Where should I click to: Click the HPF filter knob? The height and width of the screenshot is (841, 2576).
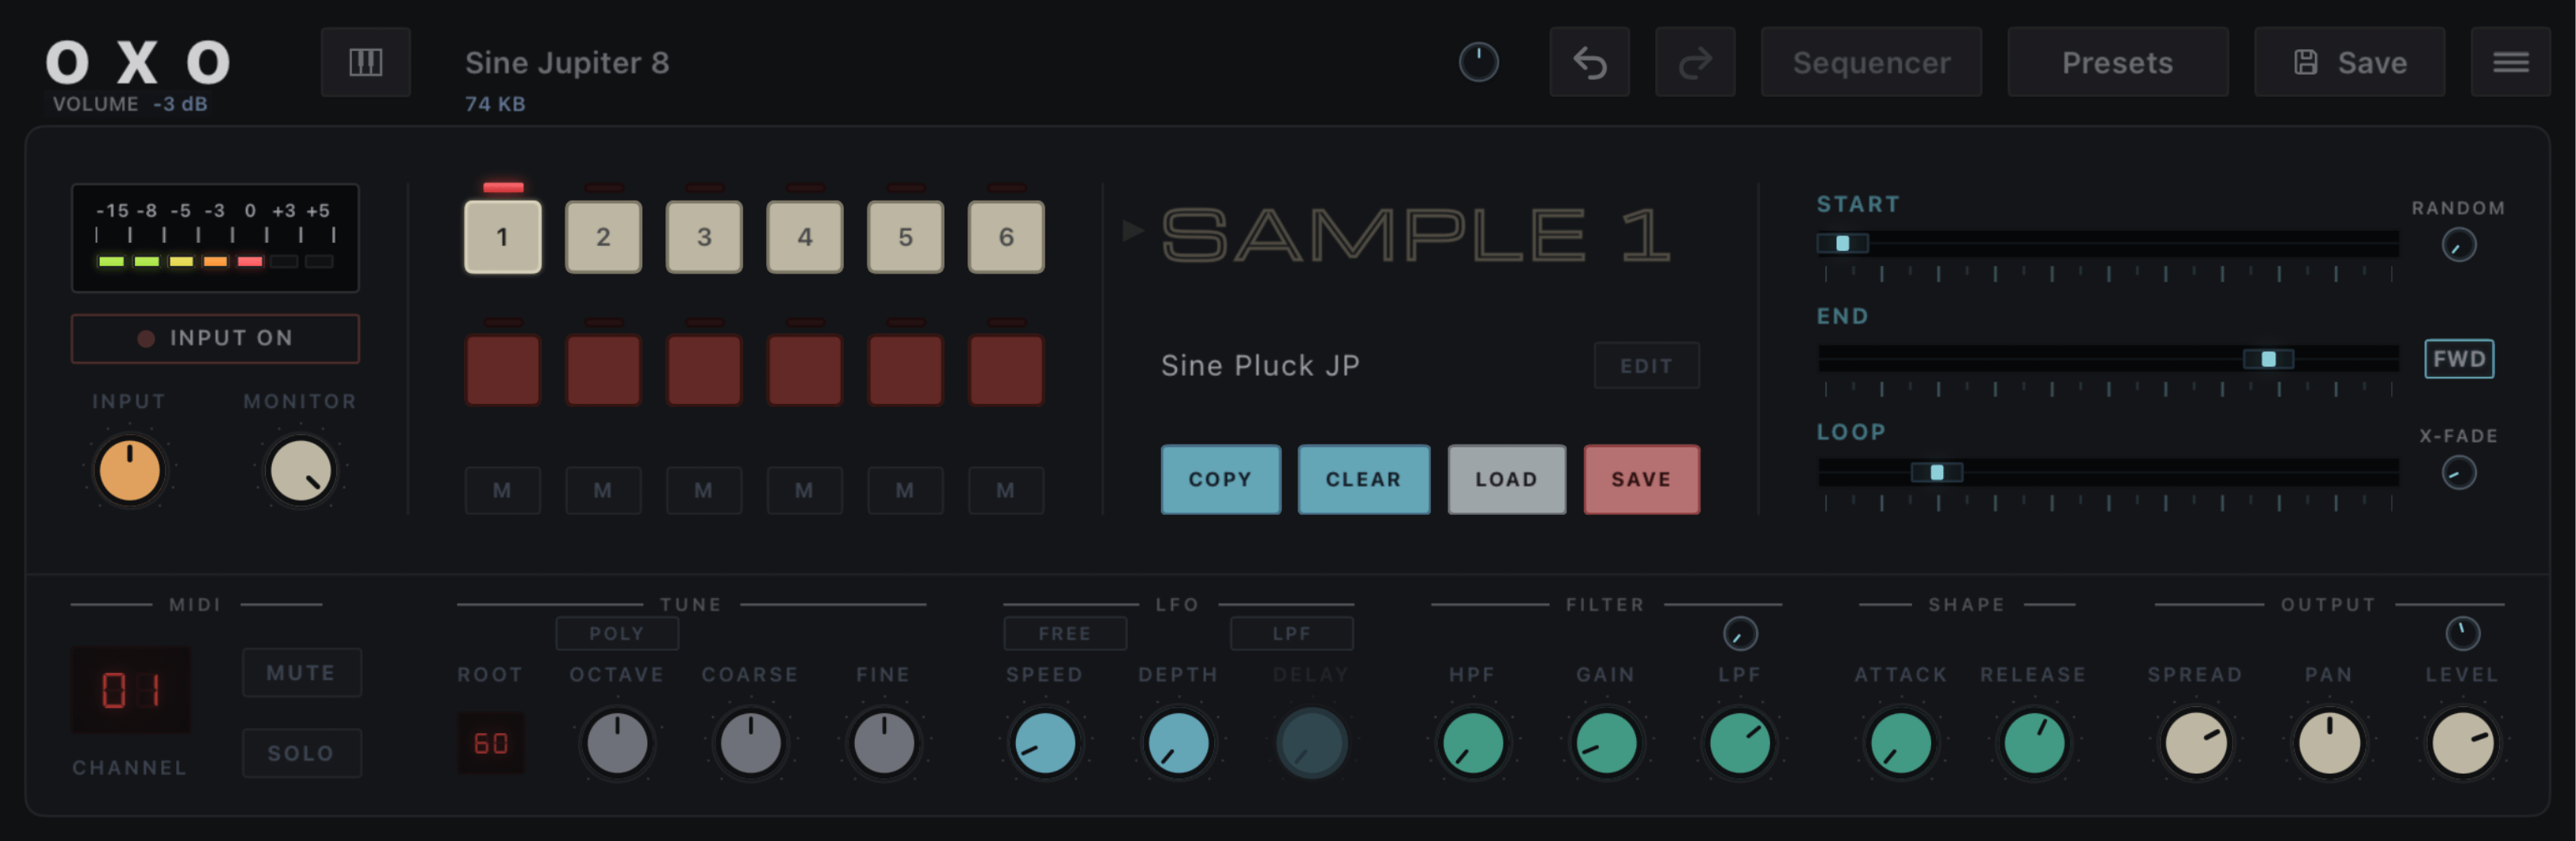point(1472,743)
